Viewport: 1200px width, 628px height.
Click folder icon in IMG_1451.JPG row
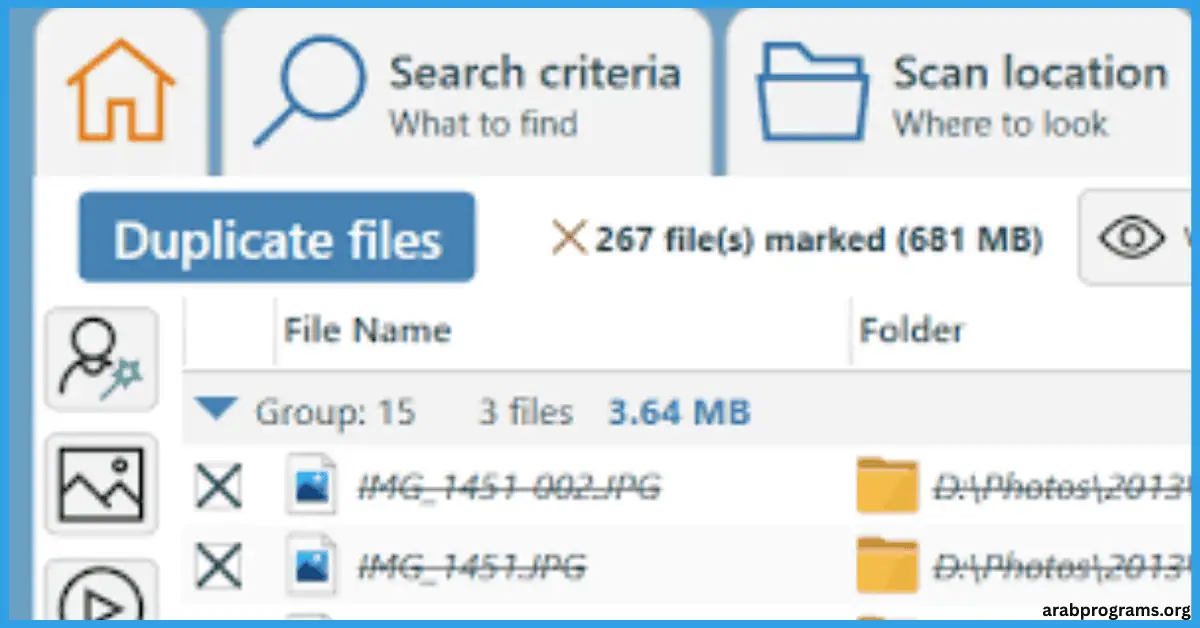(x=888, y=565)
